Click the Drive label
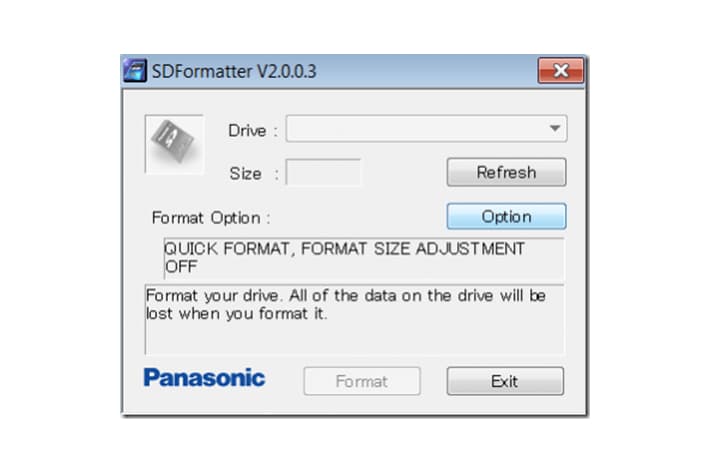This screenshot has width=710, height=473. (253, 130)
